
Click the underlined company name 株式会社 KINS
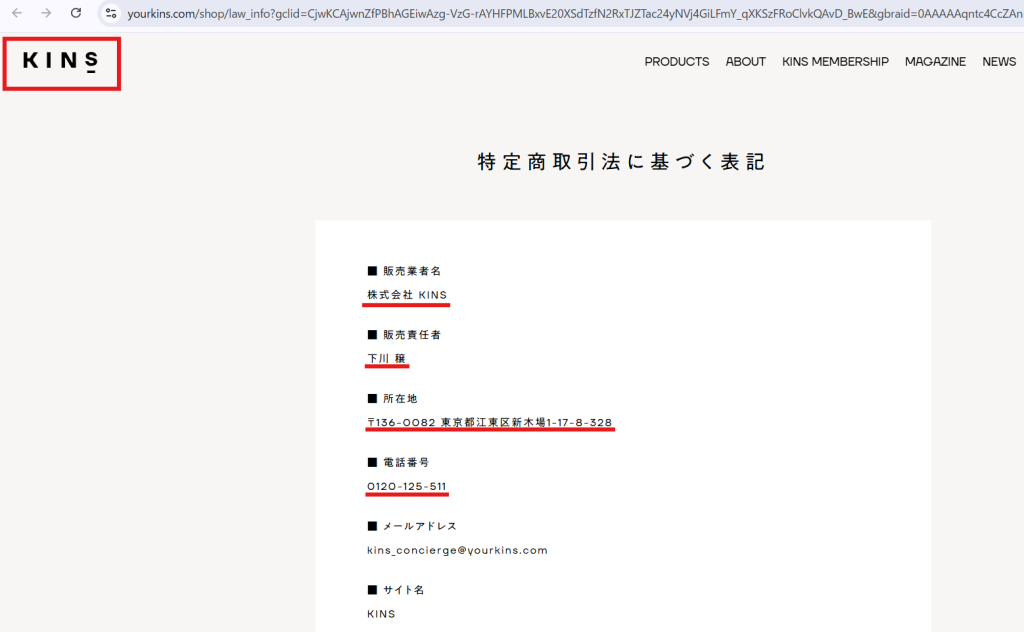pos(406,295)
